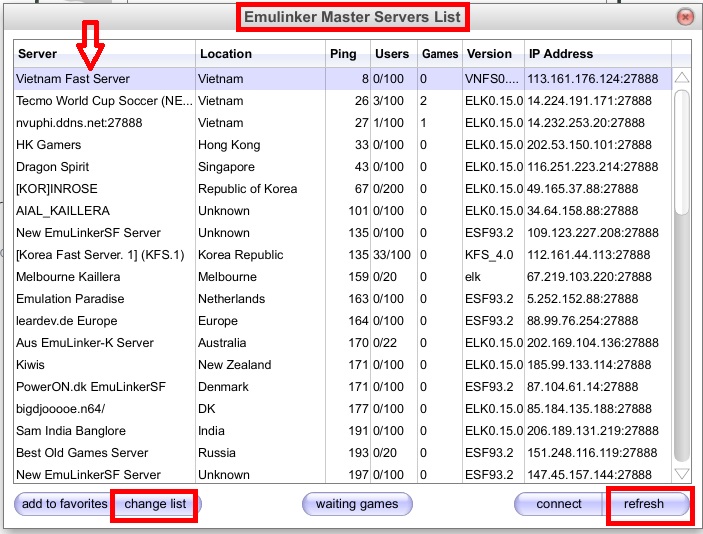Select nvuphi.ddns.net:27888 server
Image resolution: width=703 pixels, height=534 pixels.
343,123
